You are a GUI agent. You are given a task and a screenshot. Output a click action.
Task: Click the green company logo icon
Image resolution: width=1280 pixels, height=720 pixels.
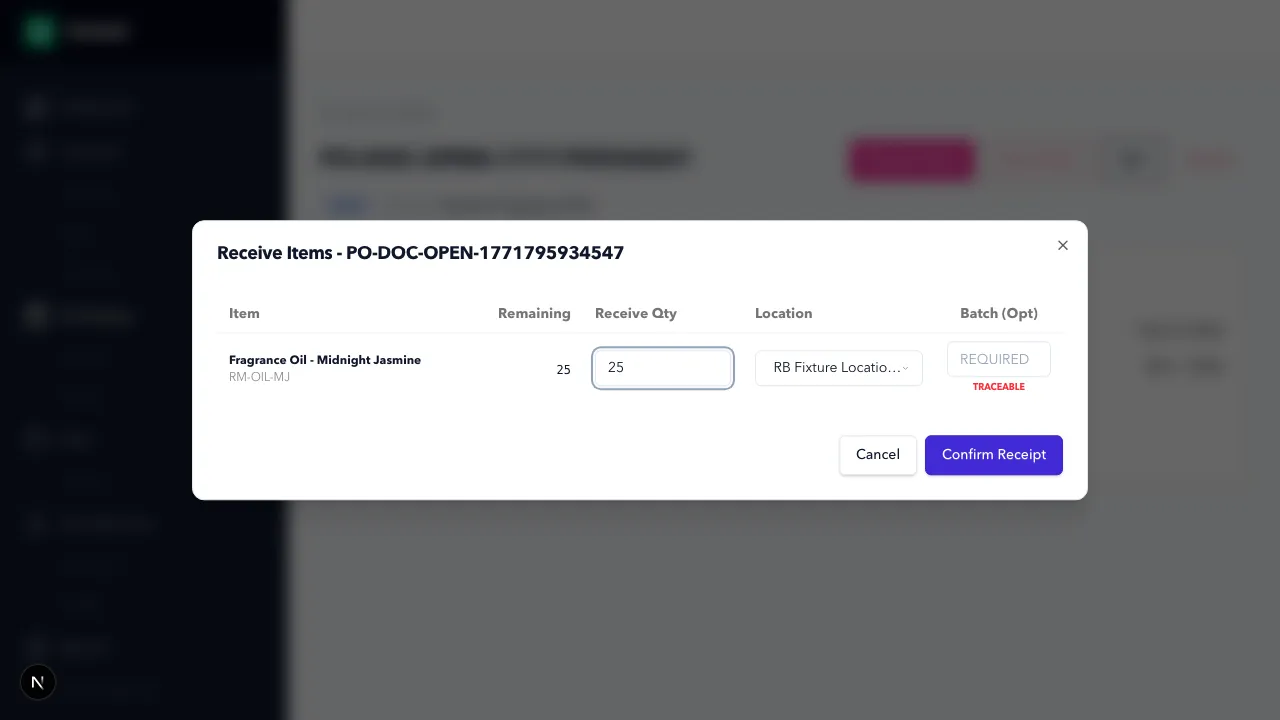coord(38,31)
